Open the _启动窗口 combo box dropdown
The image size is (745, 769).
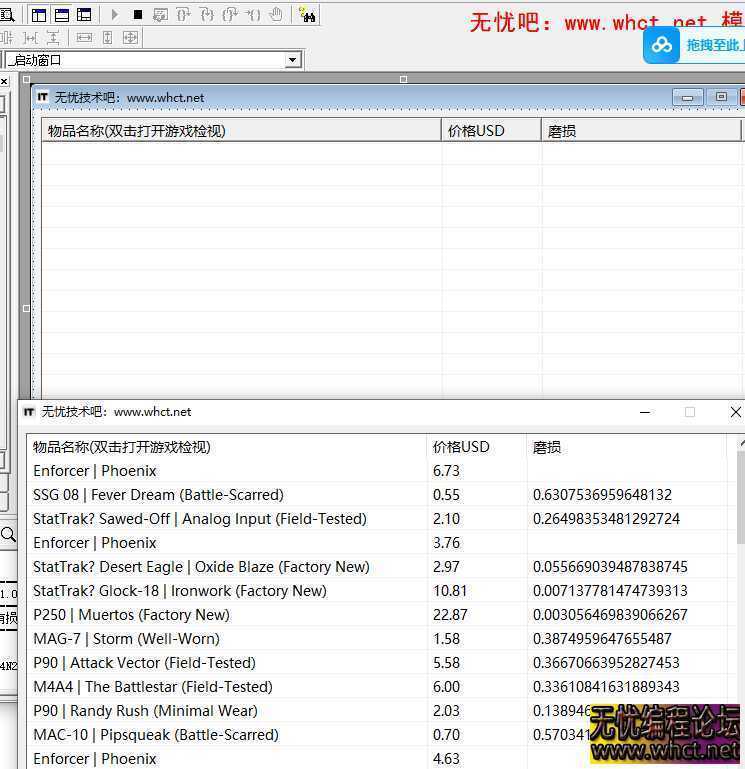[x=292, y=60]
